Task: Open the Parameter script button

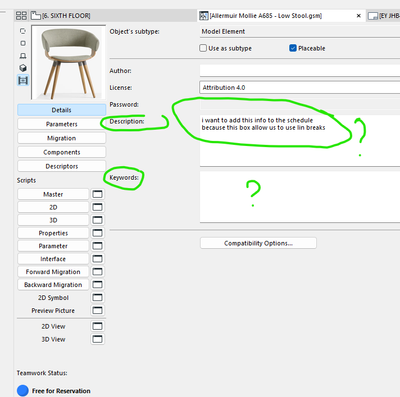Action: coord(53,246)
